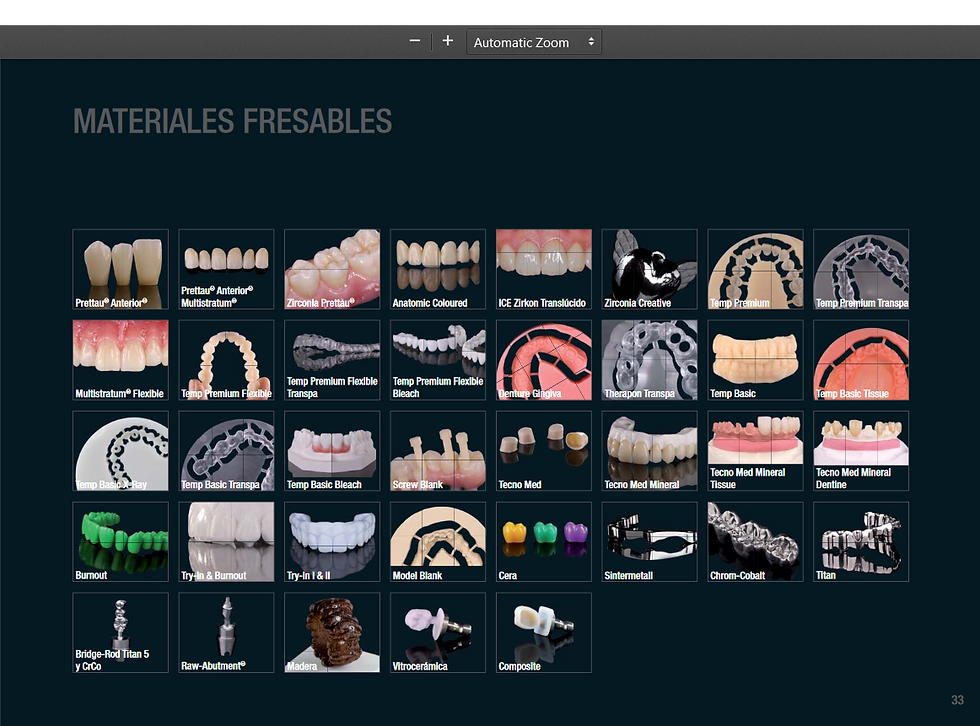Open the Tecno Med Mineral Tissue thumbnail
The image size is (980, 726).
(x=756, y=451)
